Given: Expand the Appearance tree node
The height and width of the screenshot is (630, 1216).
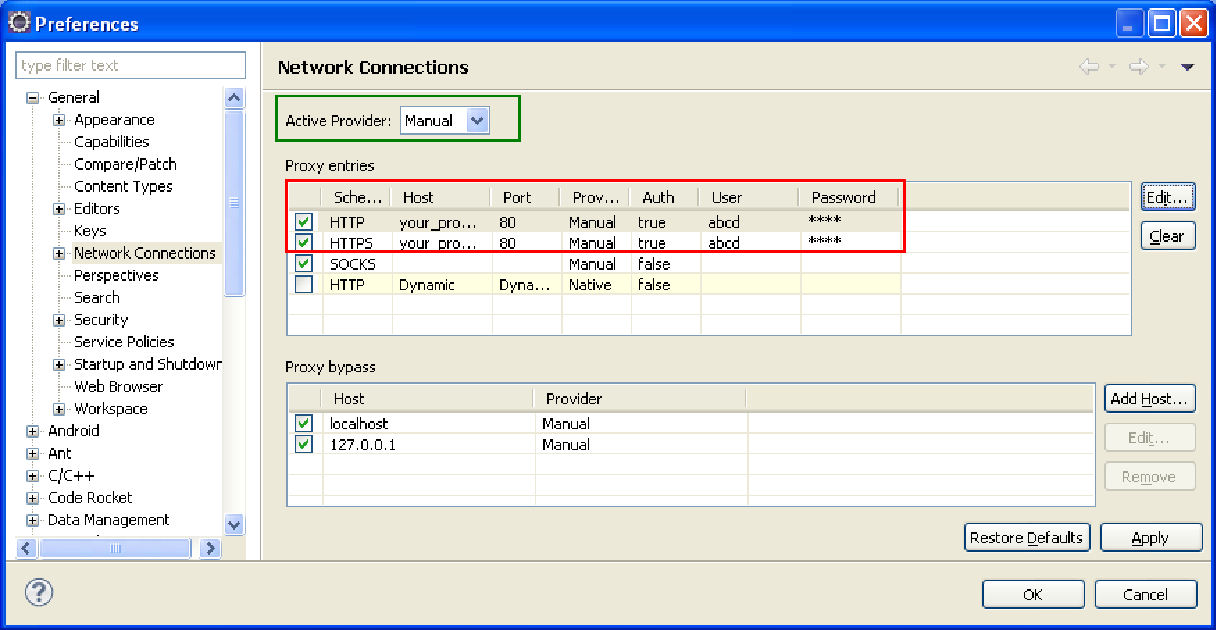Looking at the screenshot, I should (59, 120).
